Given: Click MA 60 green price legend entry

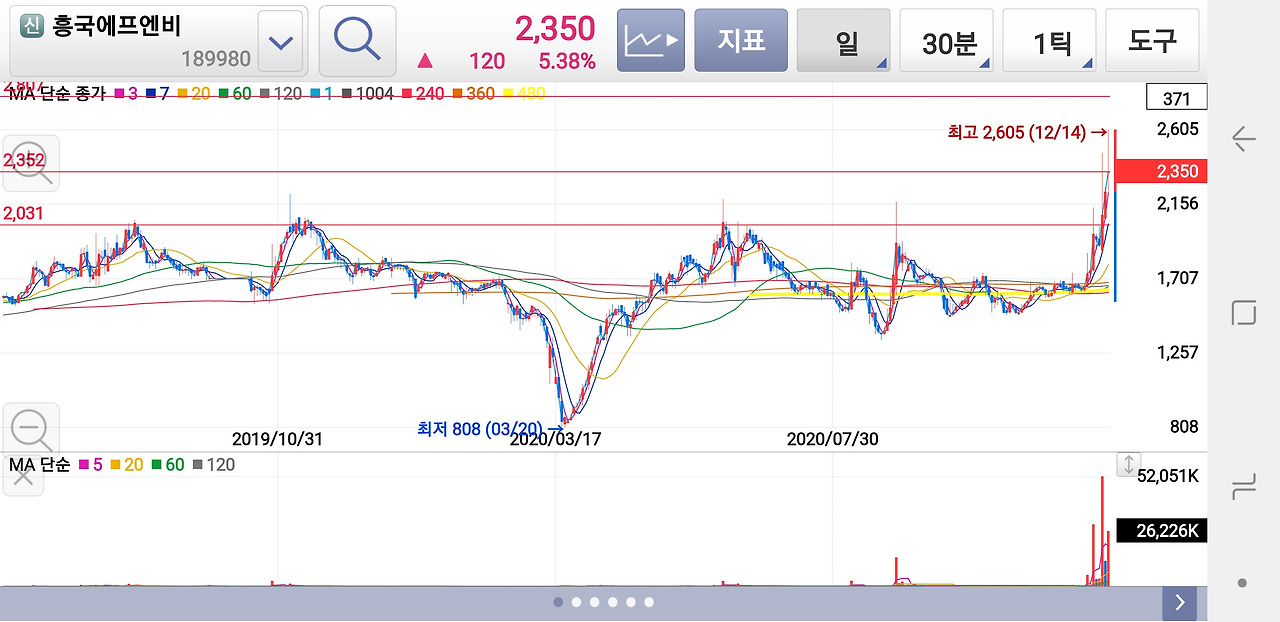Looking at the screenshot, I should pos(235,94).
